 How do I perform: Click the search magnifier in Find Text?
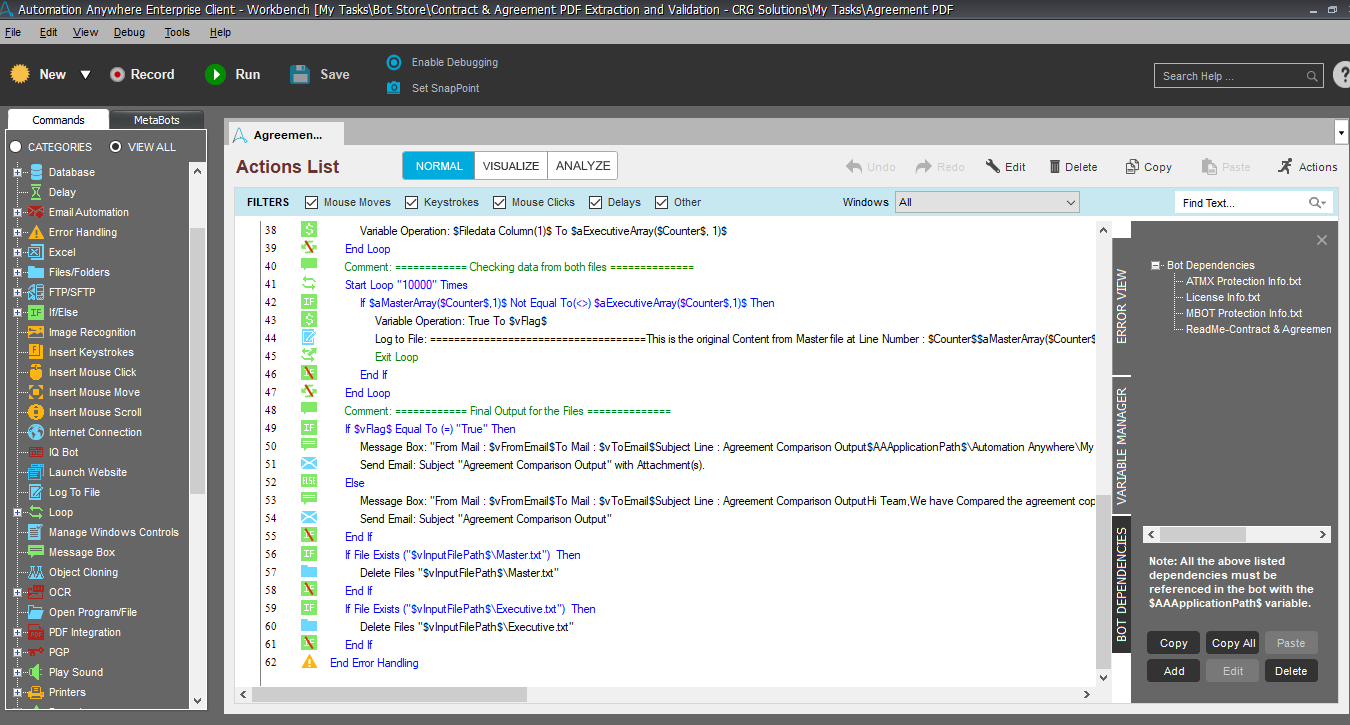tap(1315, 203)
